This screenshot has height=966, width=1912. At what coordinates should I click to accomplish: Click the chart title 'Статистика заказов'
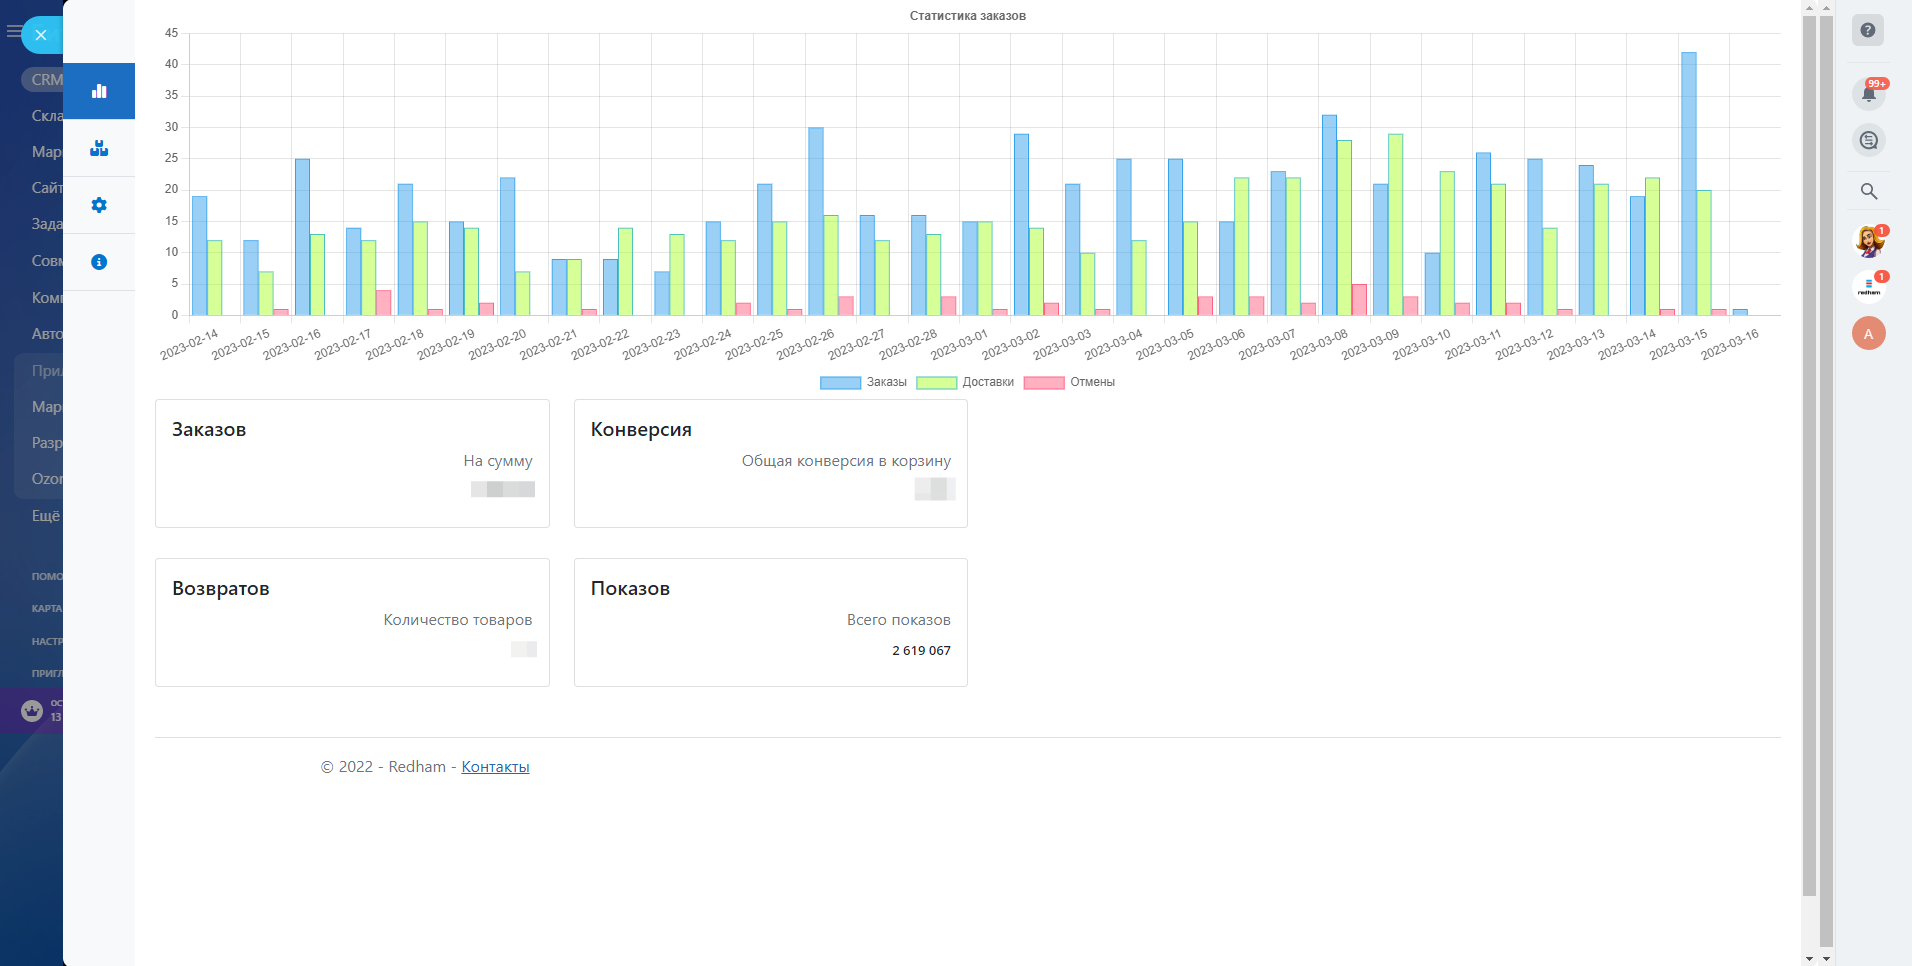tap(968, 16)
